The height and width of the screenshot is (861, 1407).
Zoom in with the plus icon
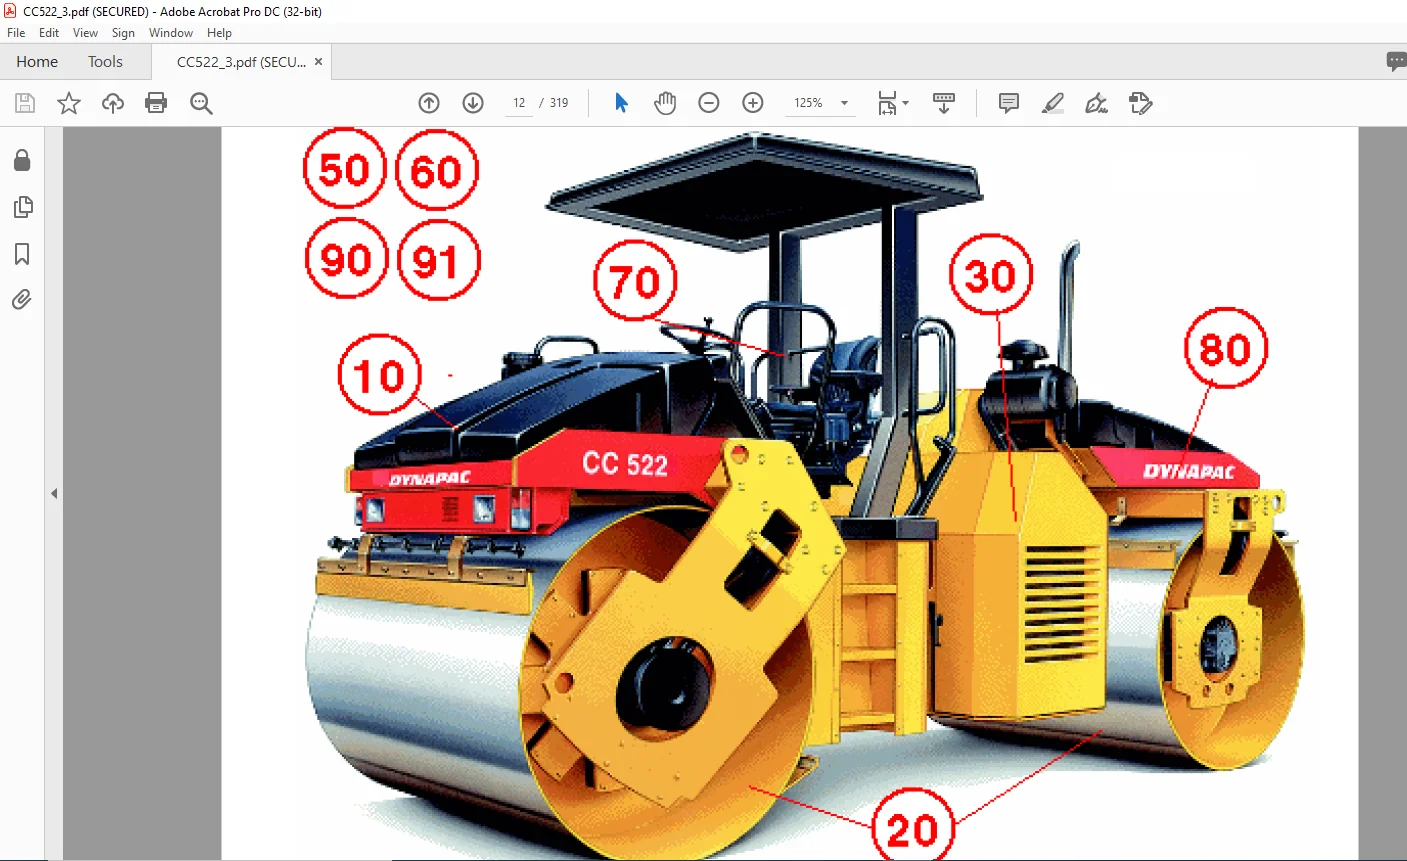pyautogui.click(x=753, y=103)
